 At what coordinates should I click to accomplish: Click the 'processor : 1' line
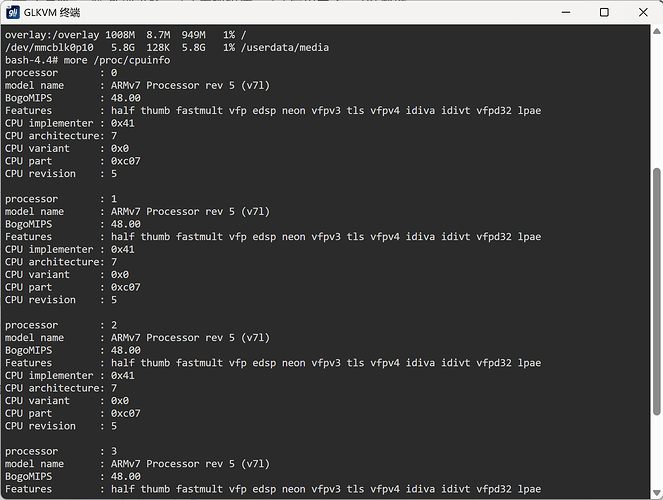(x=62, y=199)
